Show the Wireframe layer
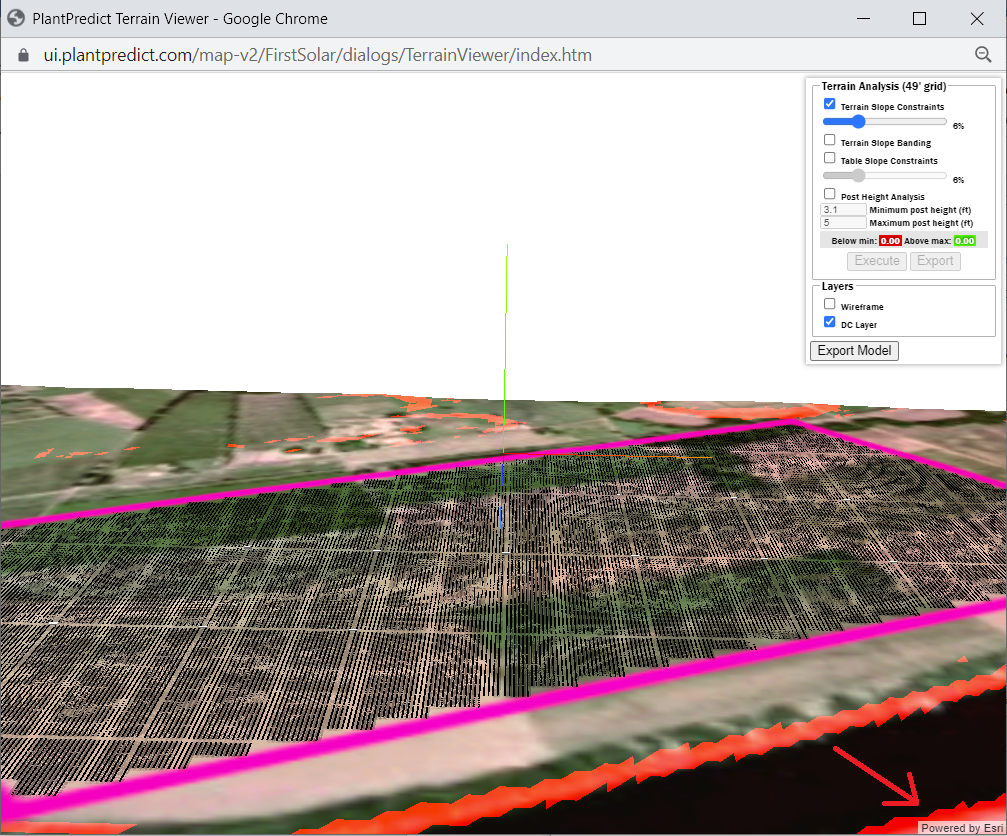The image size is (1007, 836). coord(829,304)
